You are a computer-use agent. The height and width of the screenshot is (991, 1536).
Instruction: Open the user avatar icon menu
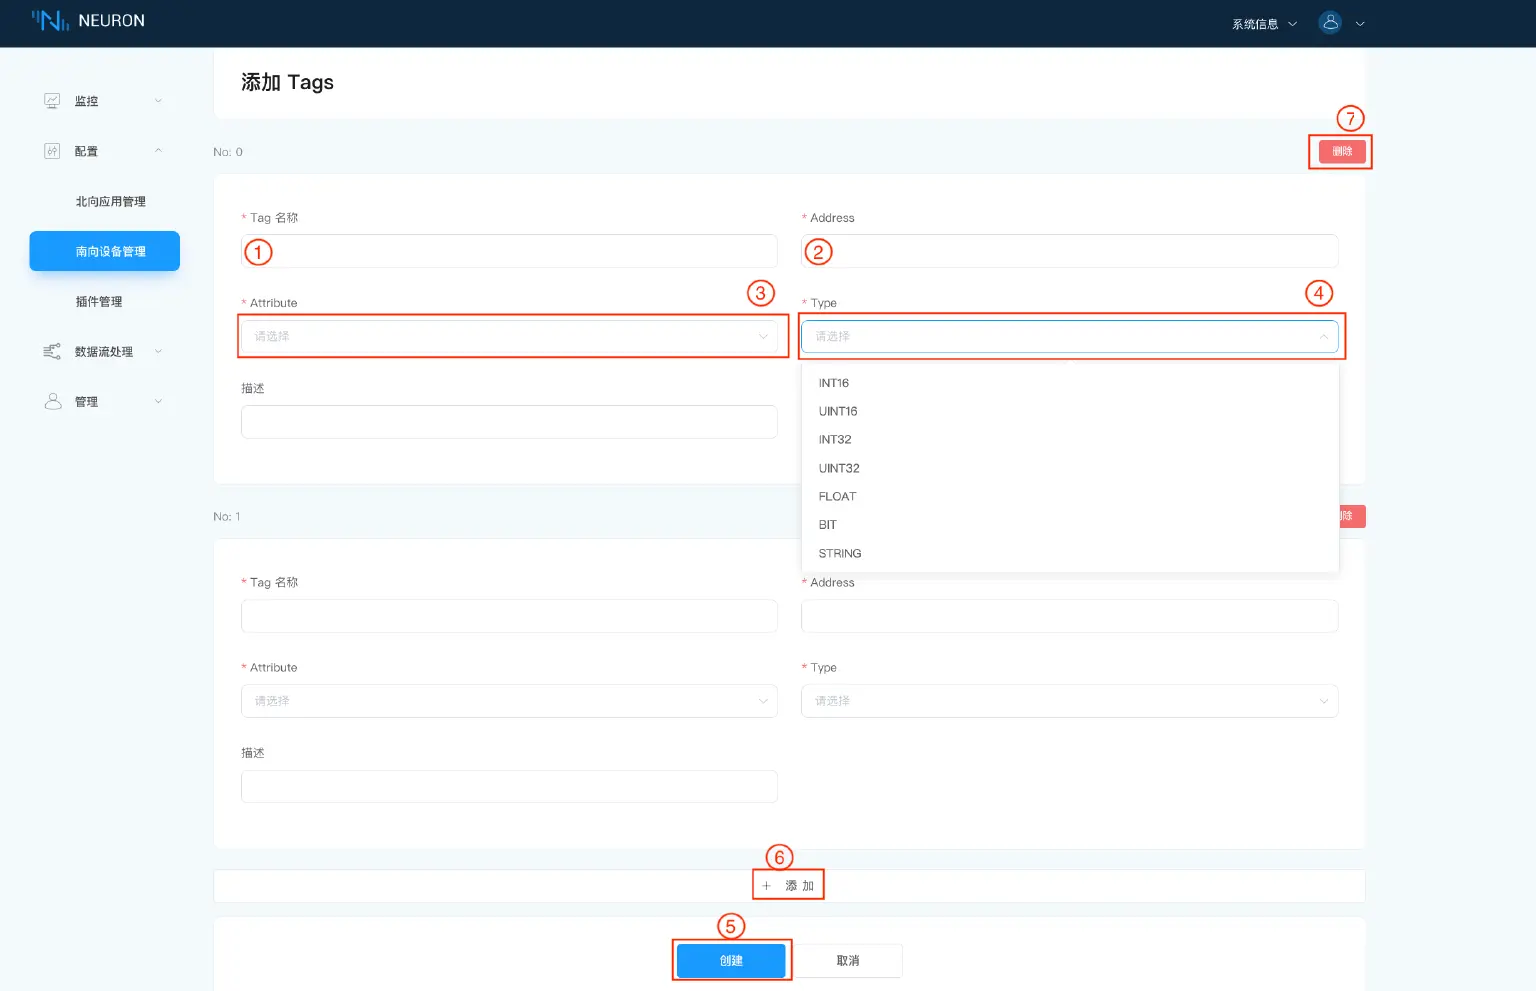tap(1329, 23)
